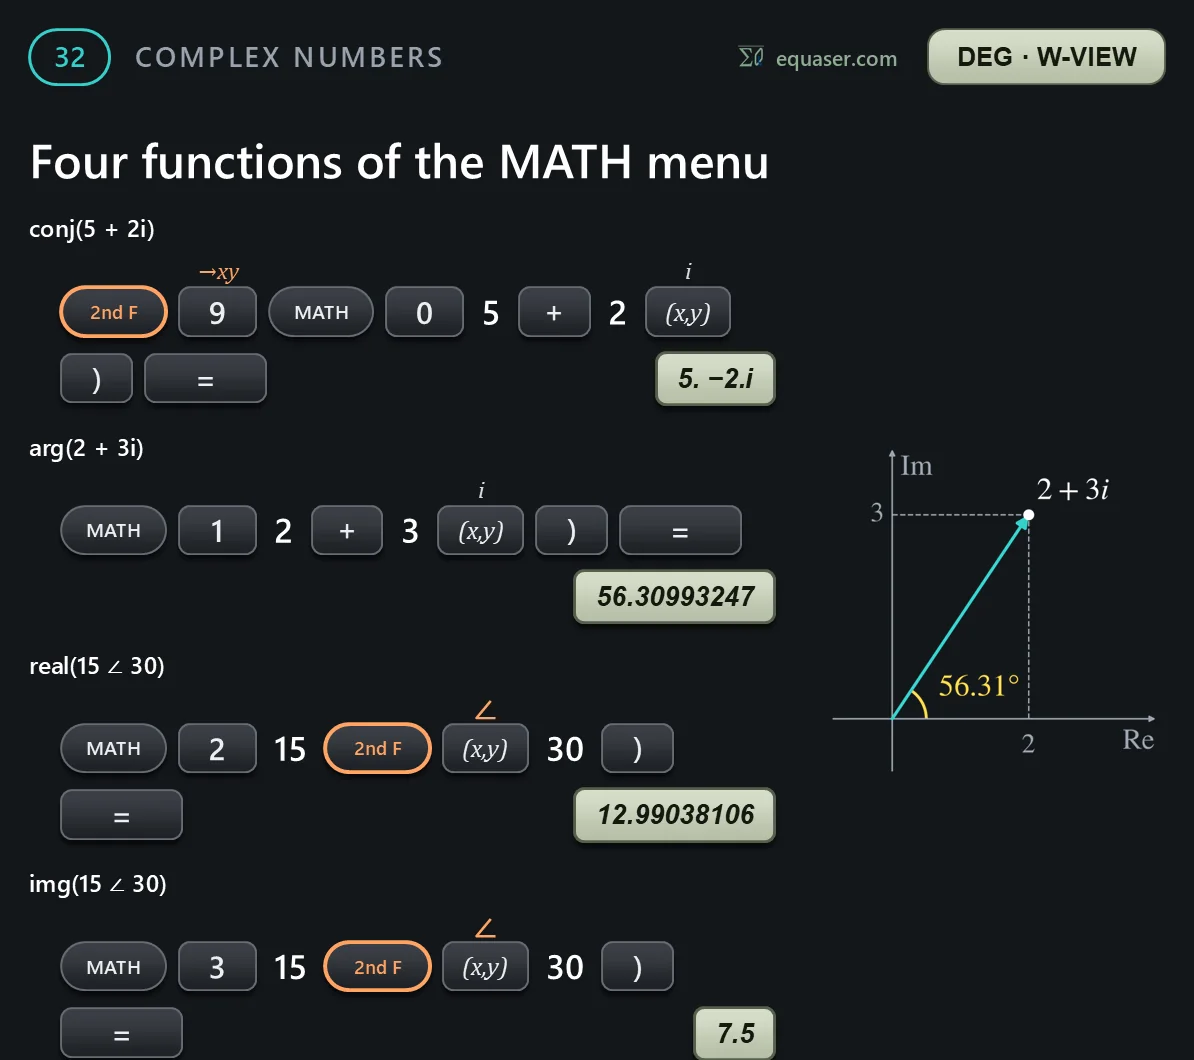Tap the closing parenthesis key in img row

coord(637,967)
